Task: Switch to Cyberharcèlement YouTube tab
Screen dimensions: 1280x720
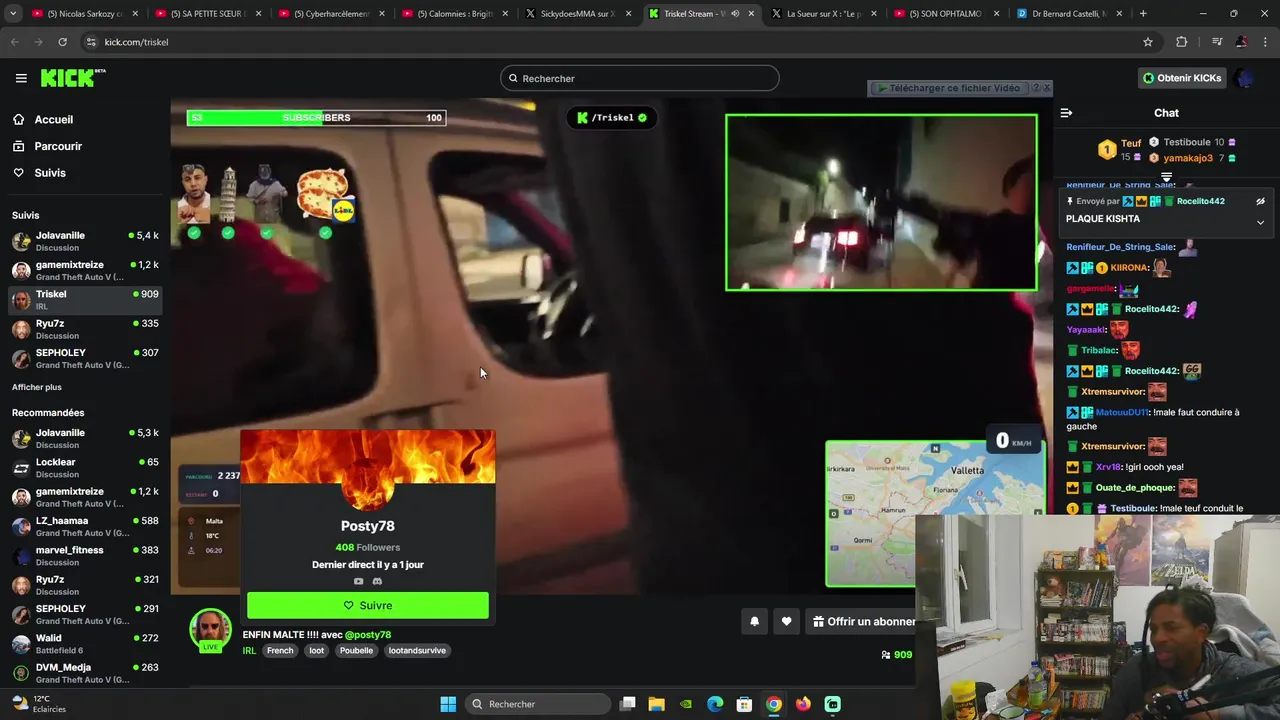Action: coord(332,14)
